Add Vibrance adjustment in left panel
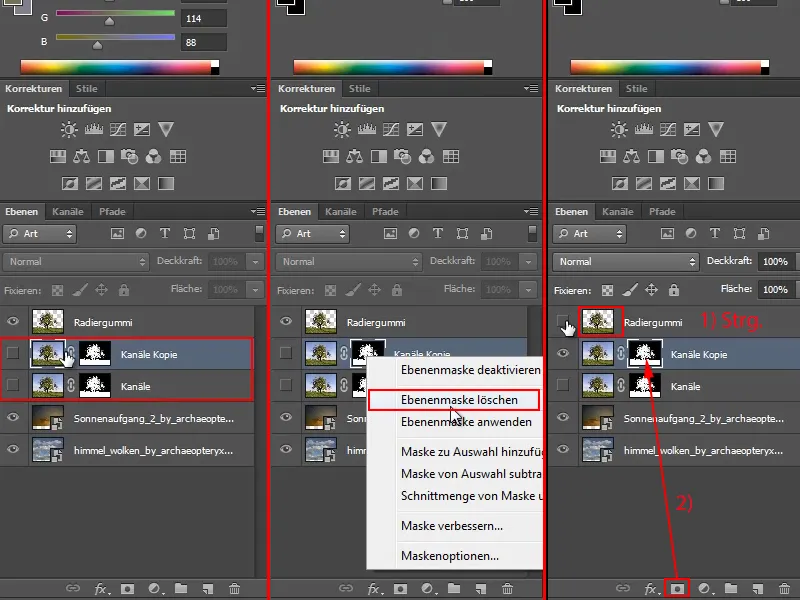800x600 pixels. pos(166,129)
